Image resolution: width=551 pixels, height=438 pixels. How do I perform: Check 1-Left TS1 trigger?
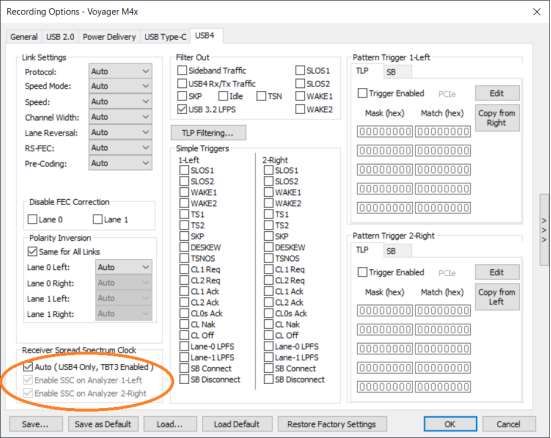coord(184,214)
